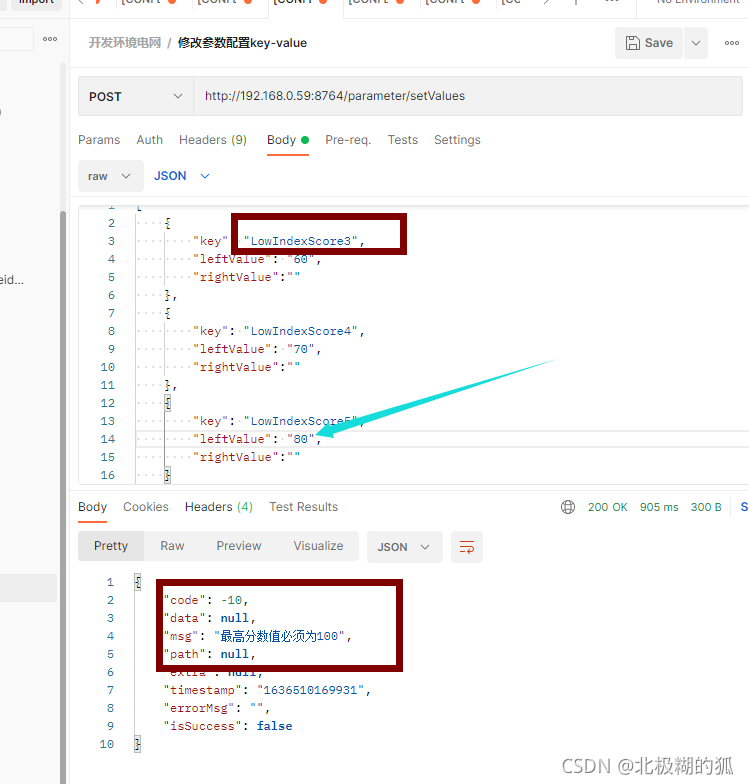Click the "60" leftValue in request body
This screenshot has width=749, height=784.
[300, 259]
